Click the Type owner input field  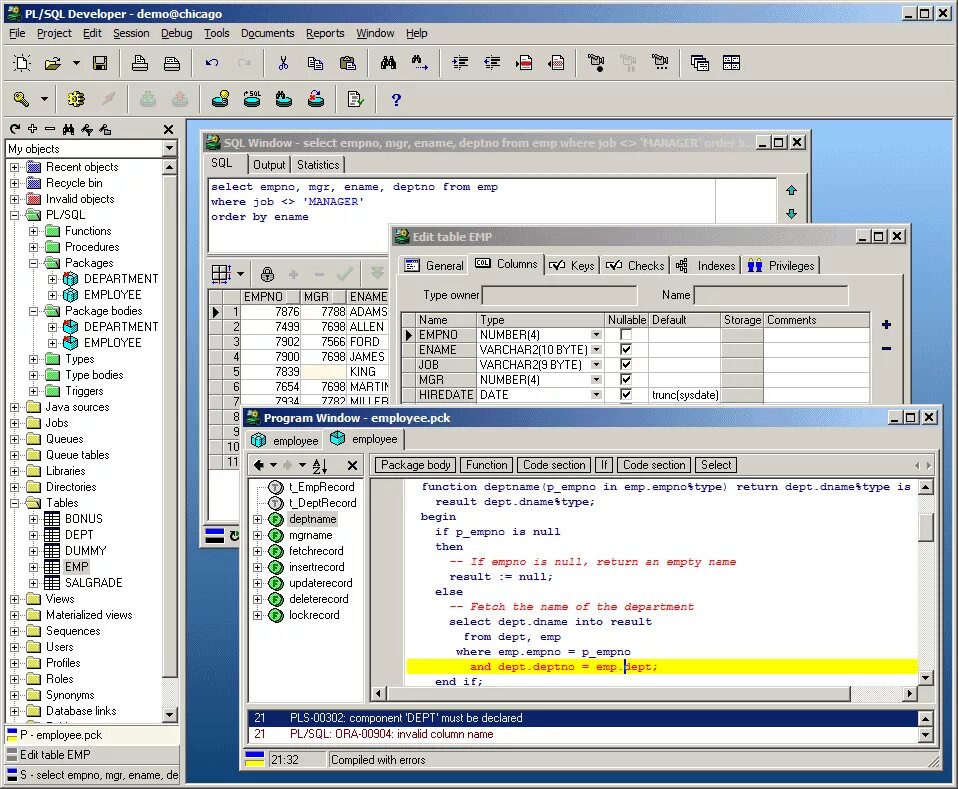[x=559, y=296]
